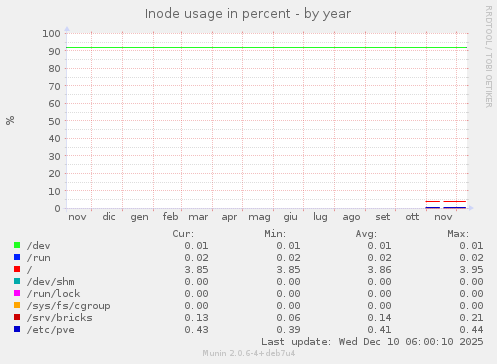Viewport: 497px width, 364px height.
Task: Click the 3.86 Avg value for root
Action: click(x=379, y=270)
